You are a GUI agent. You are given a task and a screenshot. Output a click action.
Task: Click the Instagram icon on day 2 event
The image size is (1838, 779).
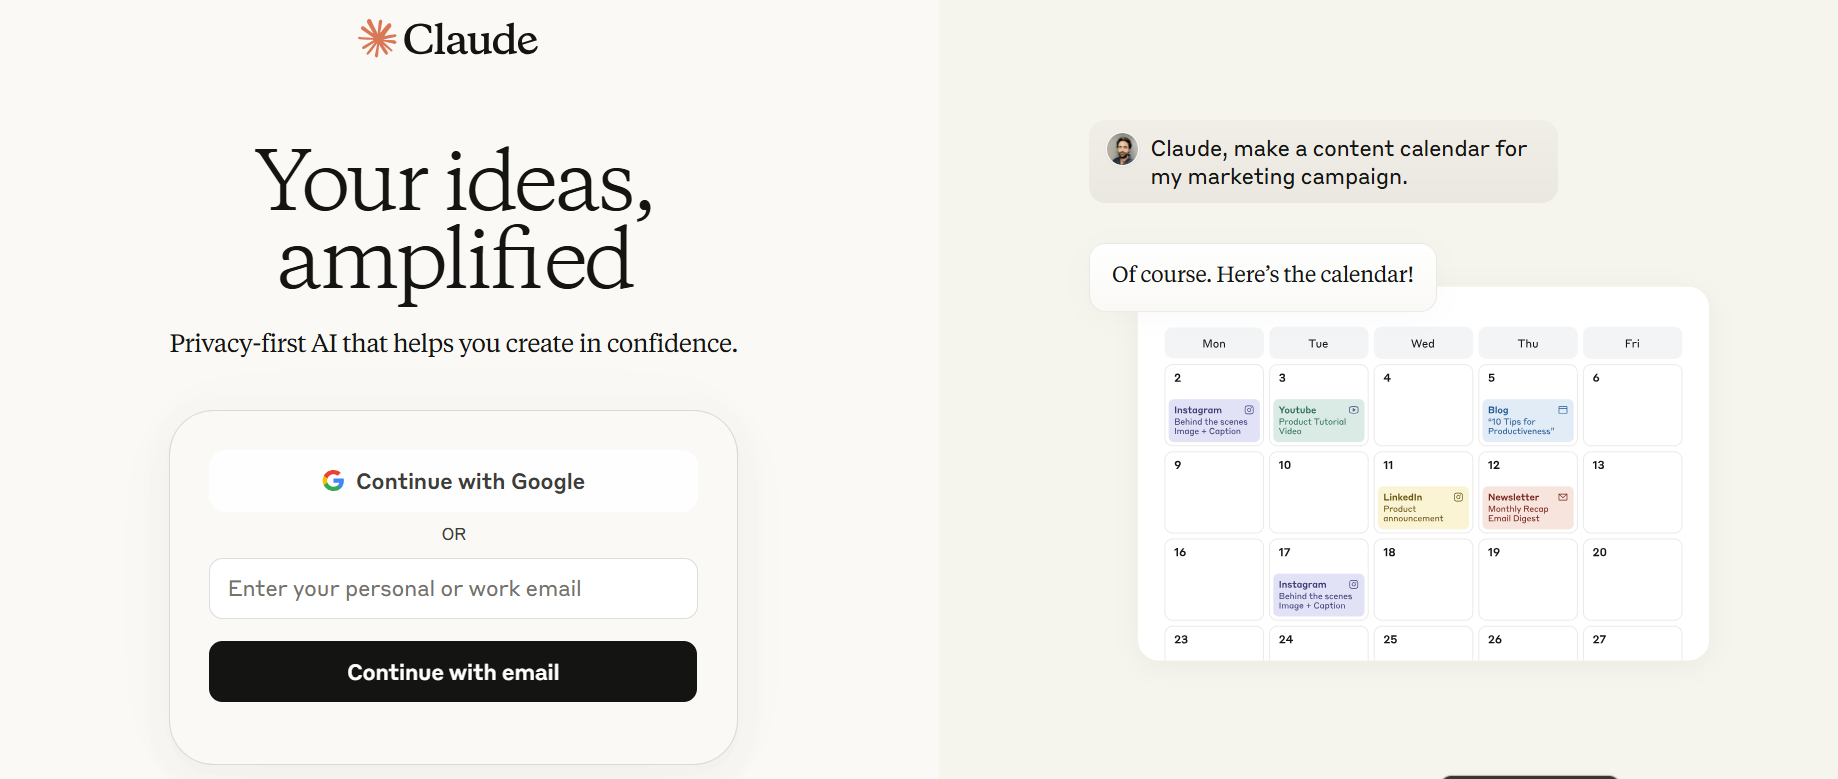tap(1249, 410)
